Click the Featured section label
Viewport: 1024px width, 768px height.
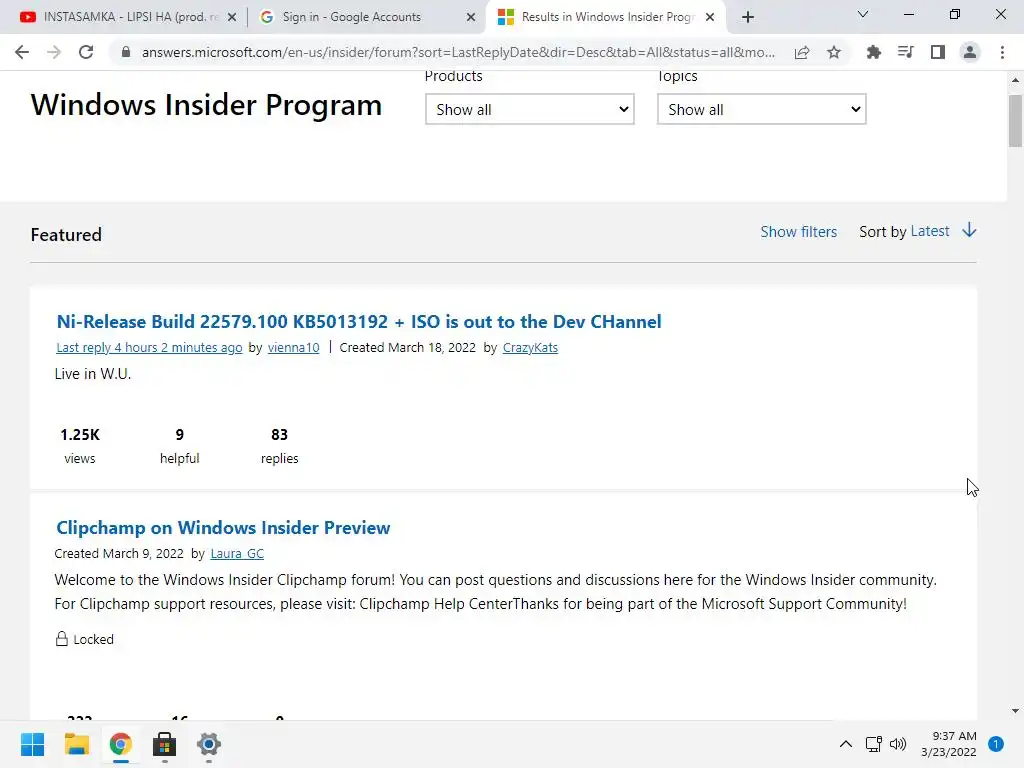tap(66, 234)
